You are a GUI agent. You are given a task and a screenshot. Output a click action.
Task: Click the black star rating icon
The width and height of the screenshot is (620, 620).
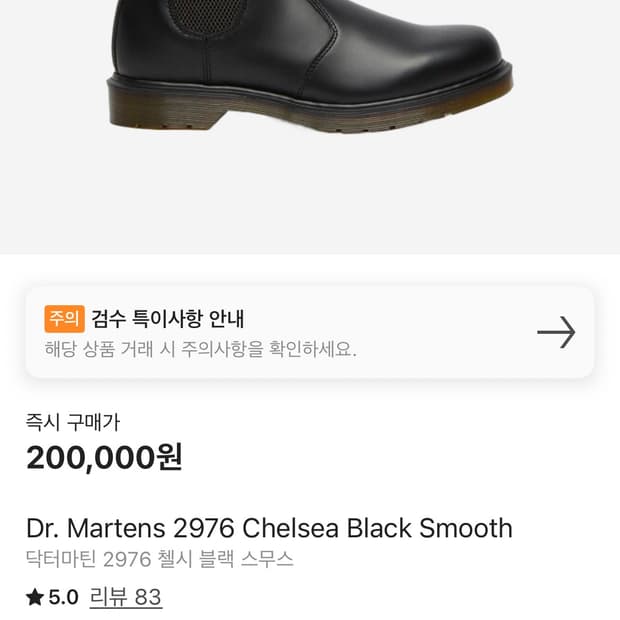35,598
